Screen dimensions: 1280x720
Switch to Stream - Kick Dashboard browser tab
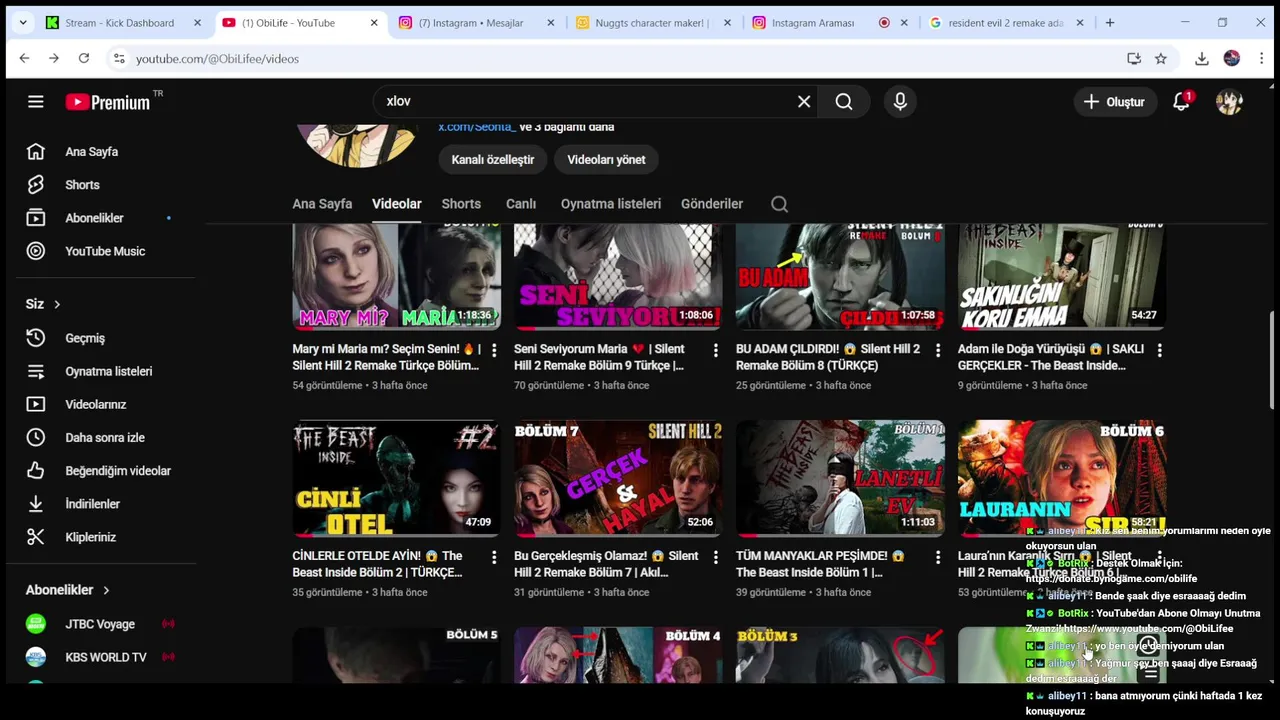point(122,23)
